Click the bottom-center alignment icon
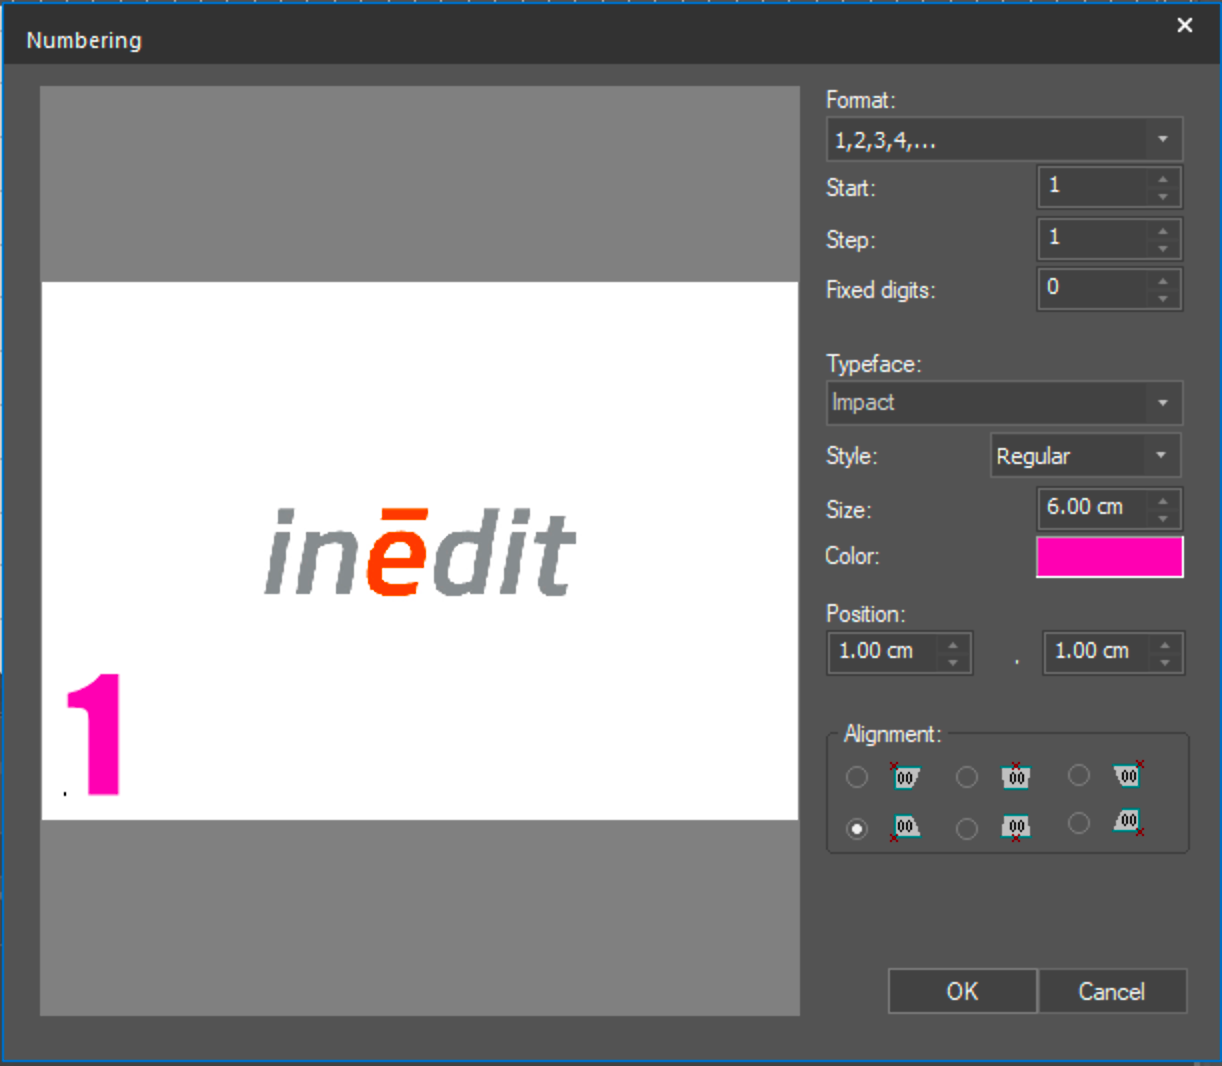 pyautogui.click(x=1016, y=827)
